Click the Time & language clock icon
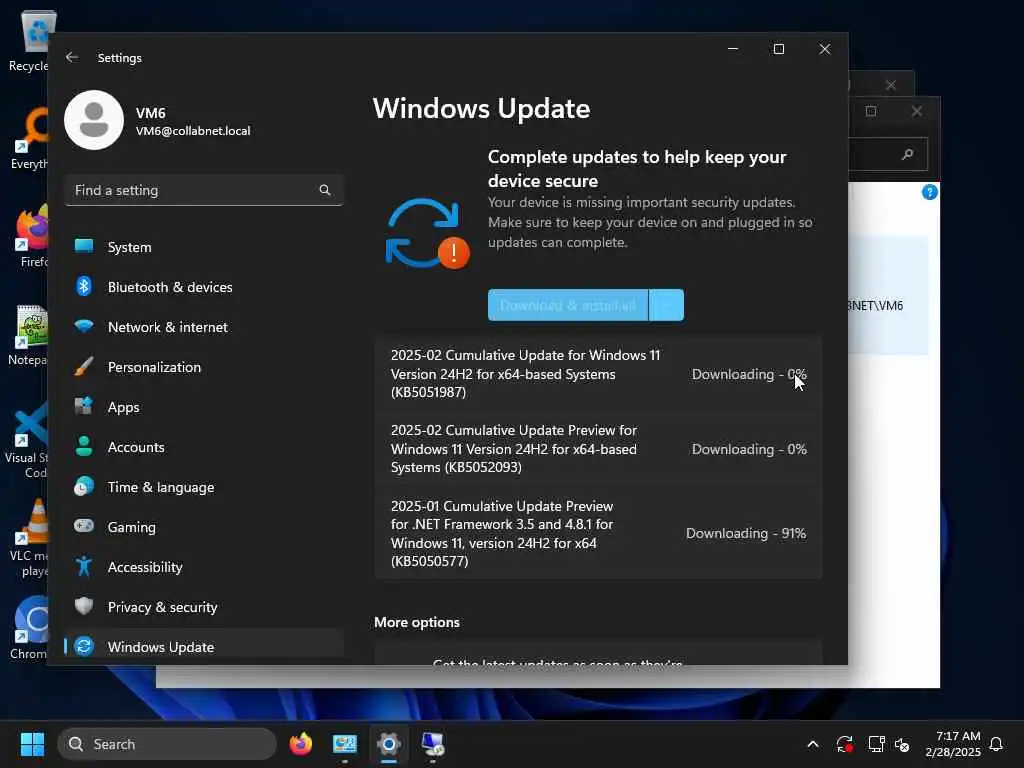The image size is (1024, 768). click(84, 487)
